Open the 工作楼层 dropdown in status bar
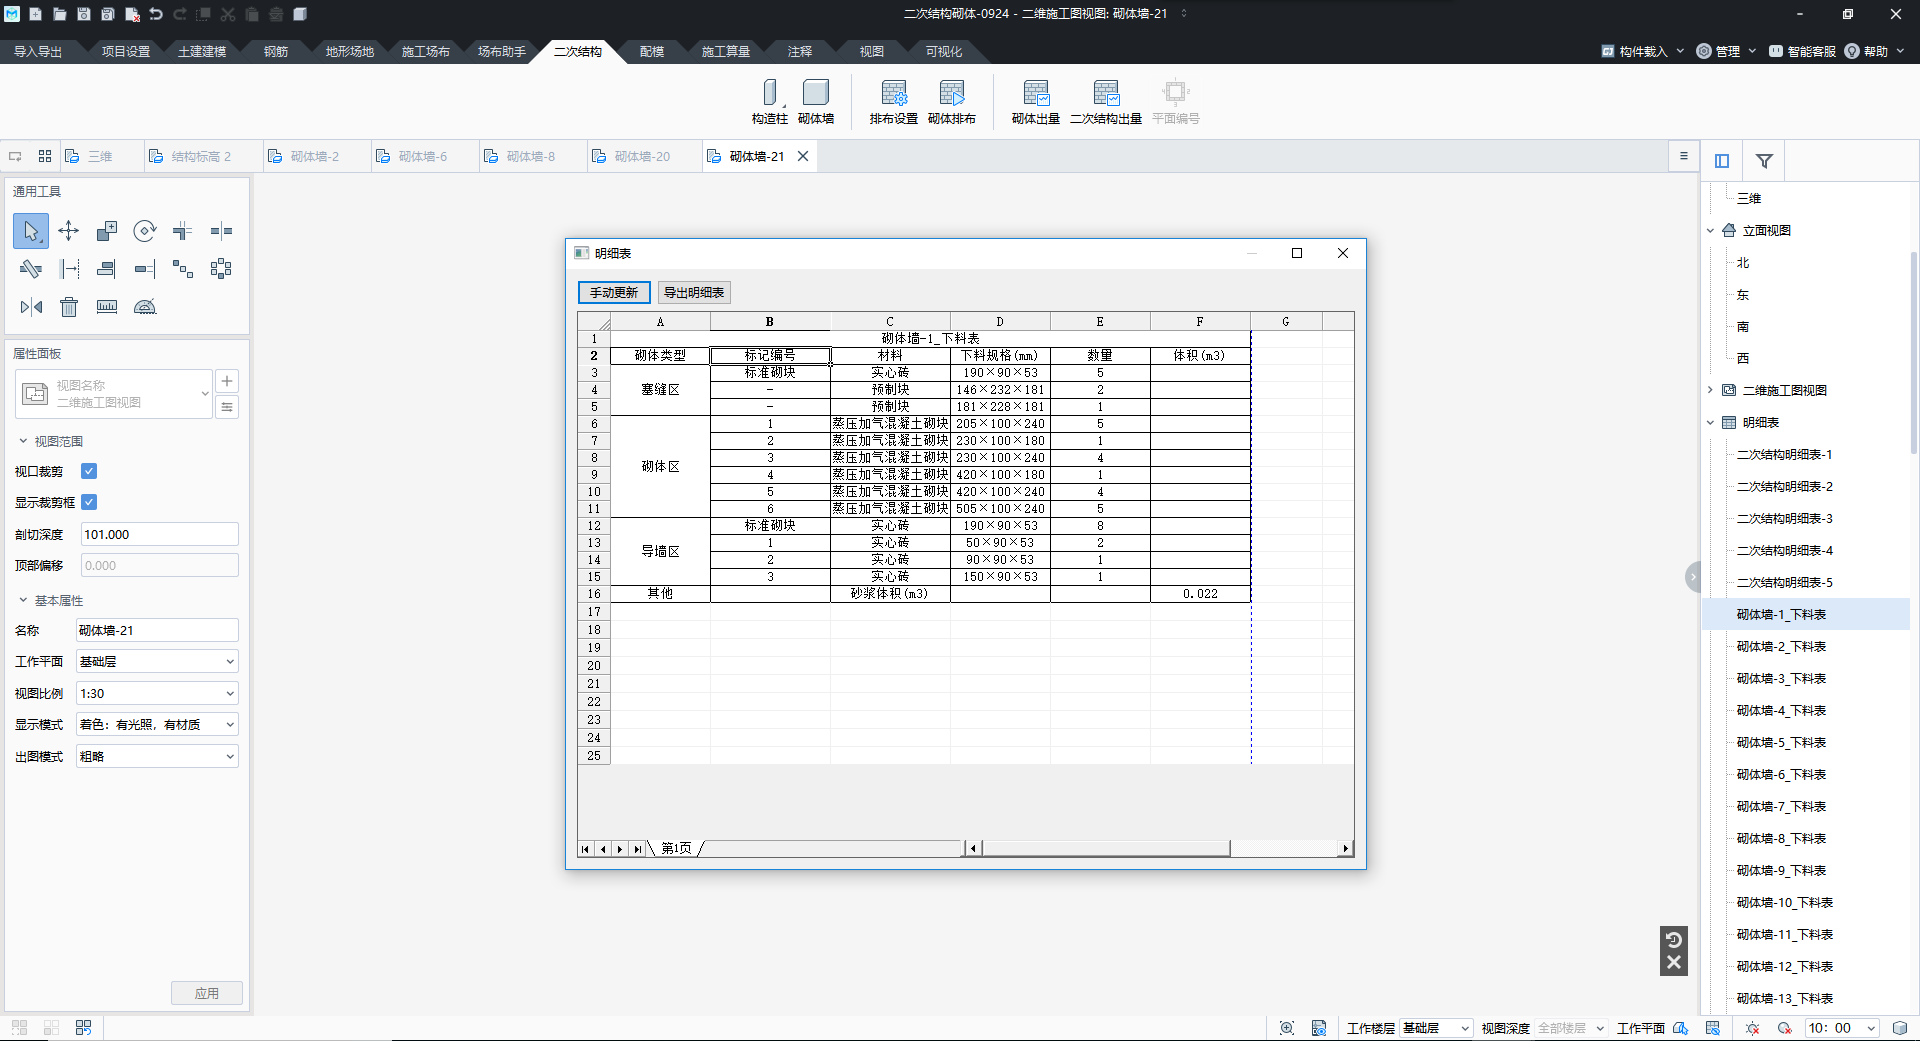Screen dimensions: 1920x1041 pyautogui.click(x=1436, y=1028)
